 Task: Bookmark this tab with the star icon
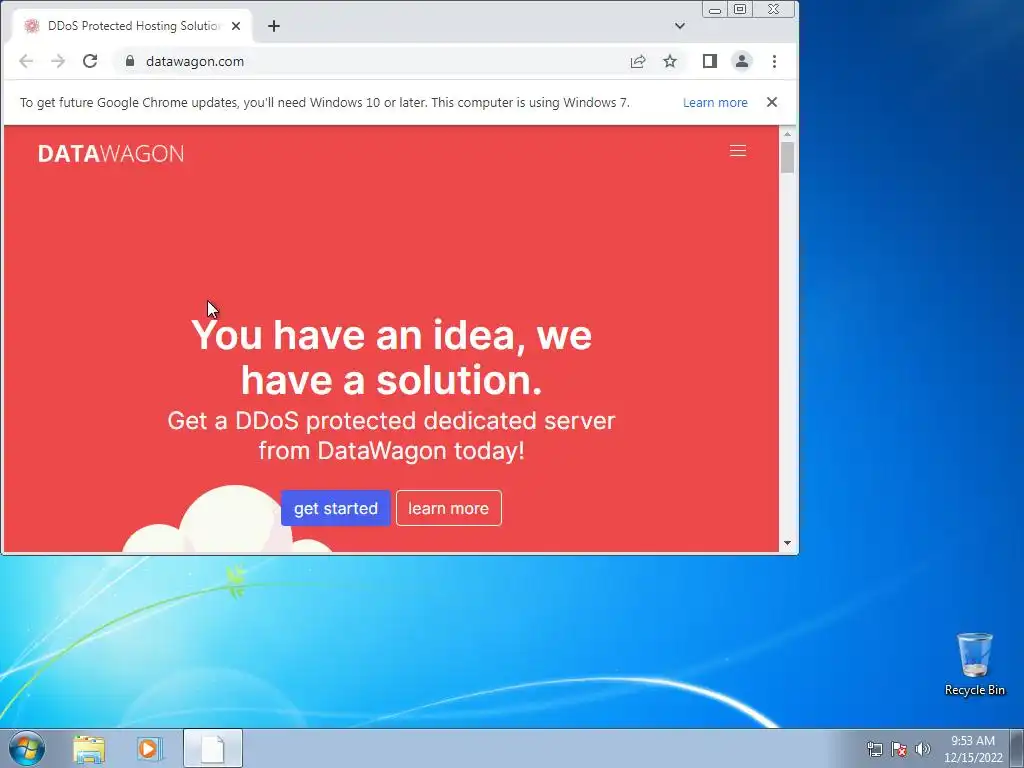point(670,61)
